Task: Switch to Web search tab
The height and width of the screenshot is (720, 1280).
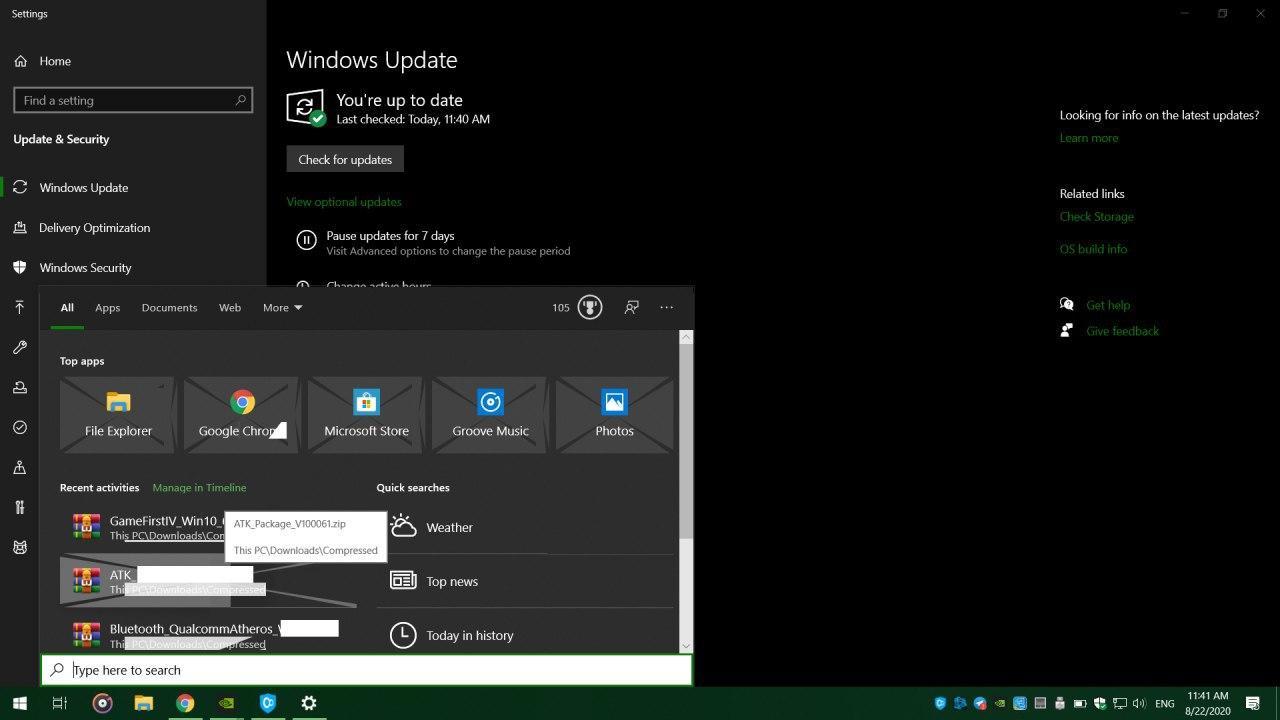Action: click(x=230, y=307)
